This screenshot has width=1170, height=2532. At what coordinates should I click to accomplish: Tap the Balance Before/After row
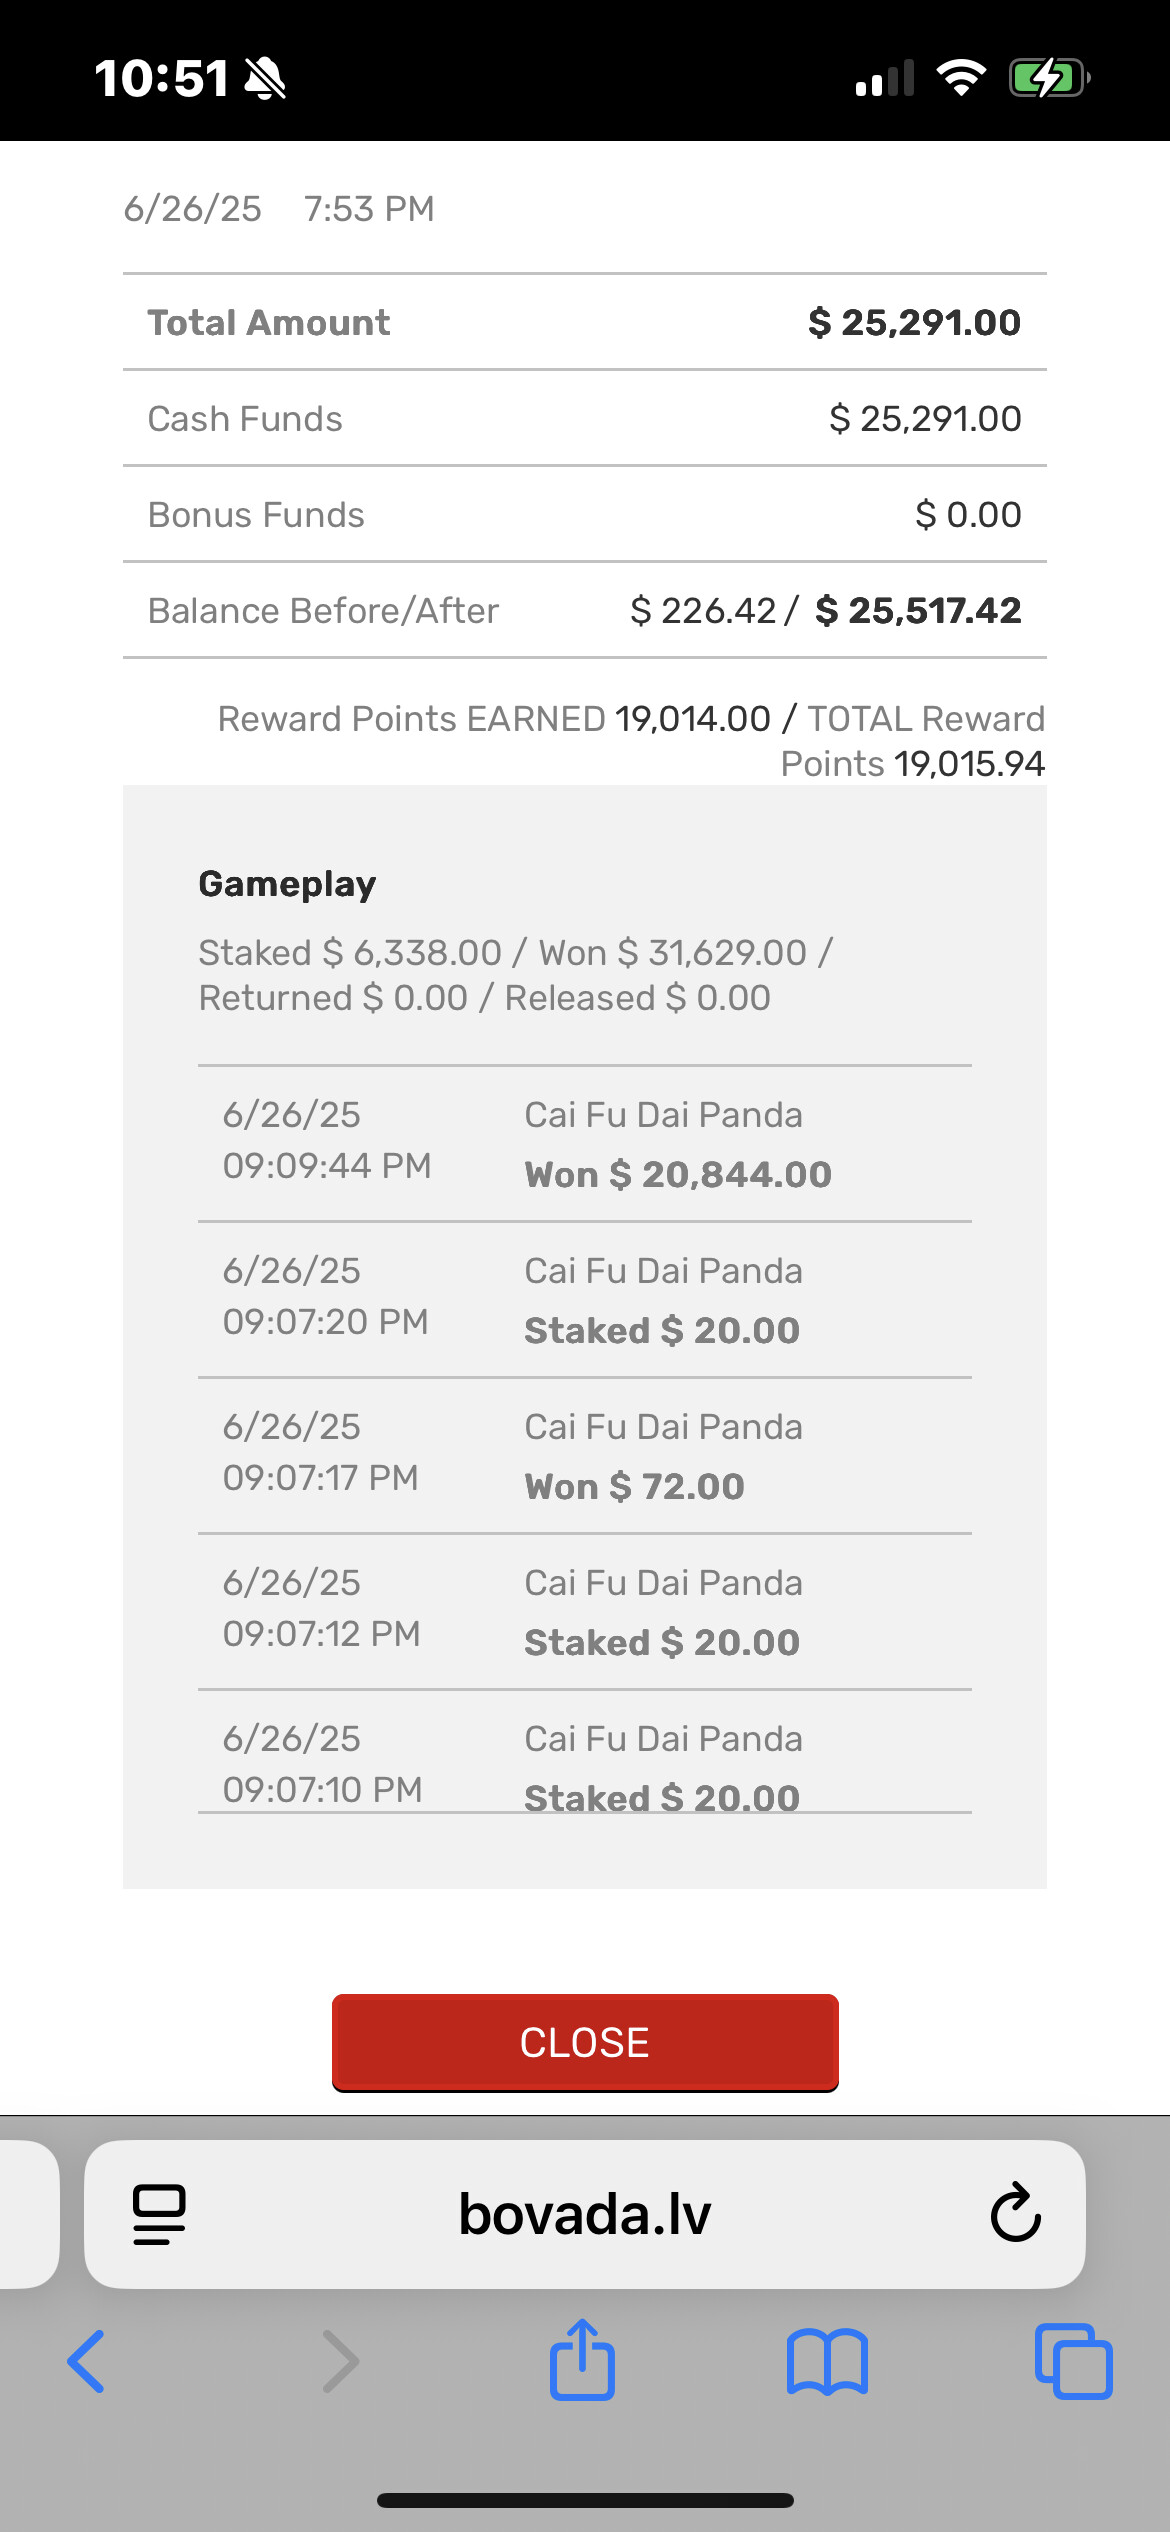coord(584,610)
